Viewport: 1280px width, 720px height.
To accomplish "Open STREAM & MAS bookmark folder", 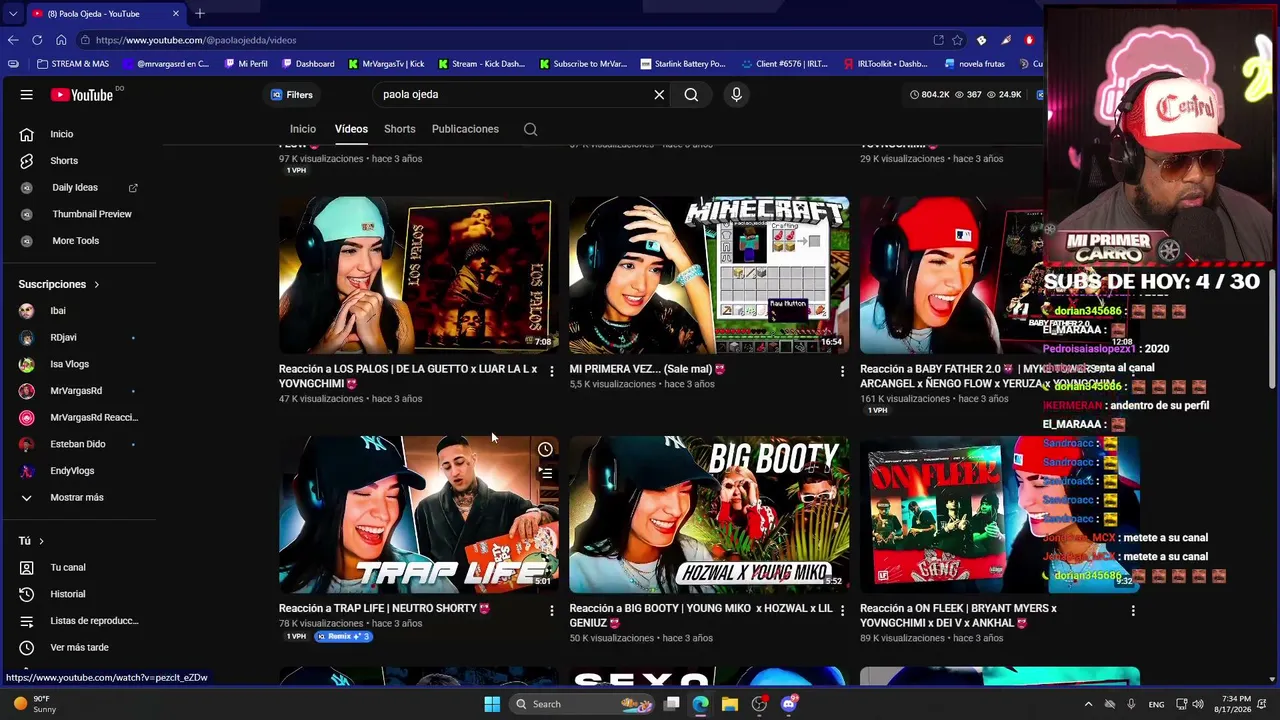I will point(72,64).
